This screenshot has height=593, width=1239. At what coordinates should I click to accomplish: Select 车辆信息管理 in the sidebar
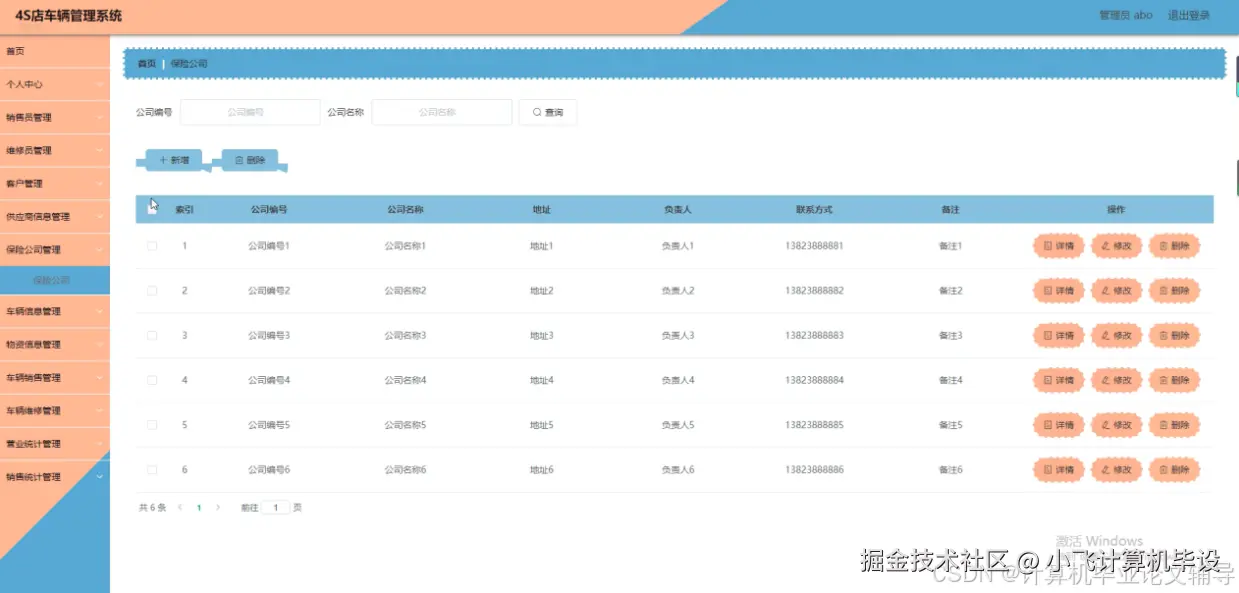[x=55, y=312]
